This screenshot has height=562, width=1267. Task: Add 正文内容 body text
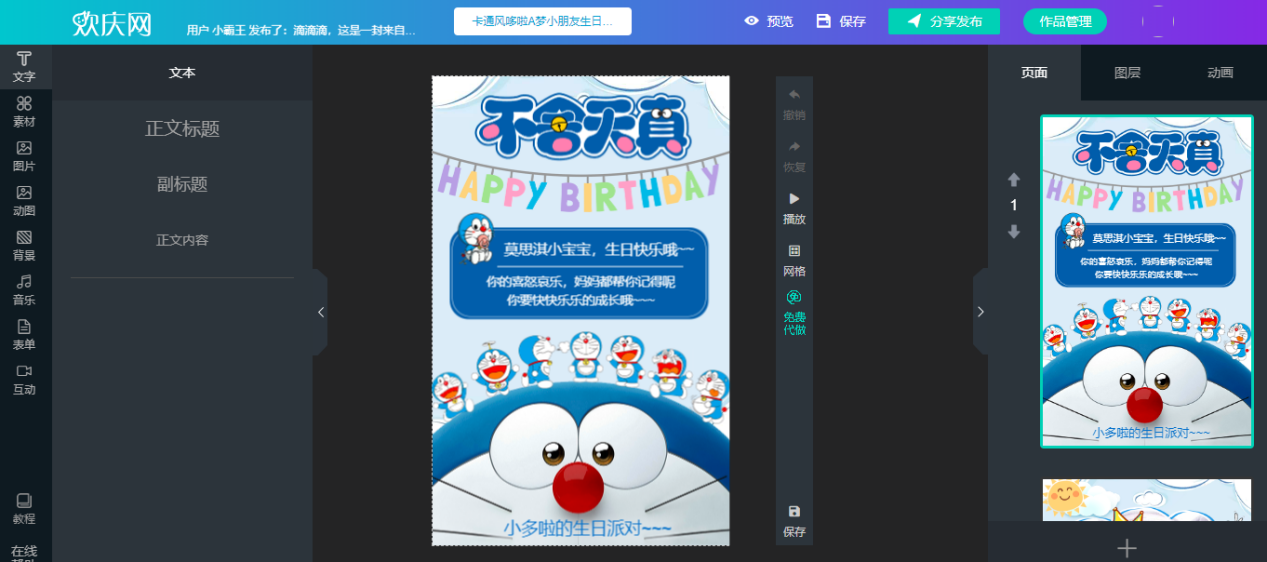pyautogui.click(x=182, y=240)
